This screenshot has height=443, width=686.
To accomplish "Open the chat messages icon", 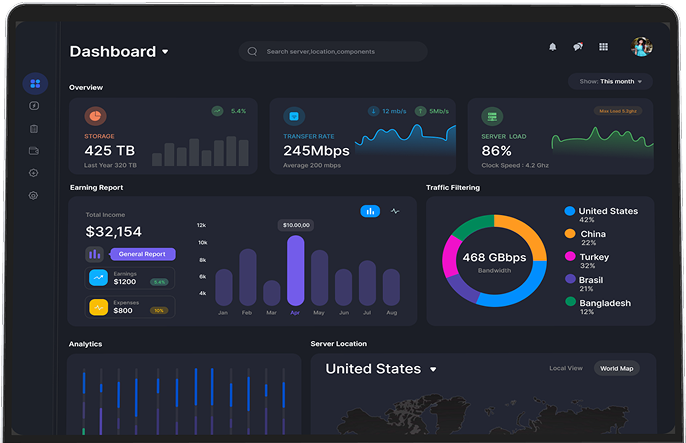I will (x=577, y=47).
